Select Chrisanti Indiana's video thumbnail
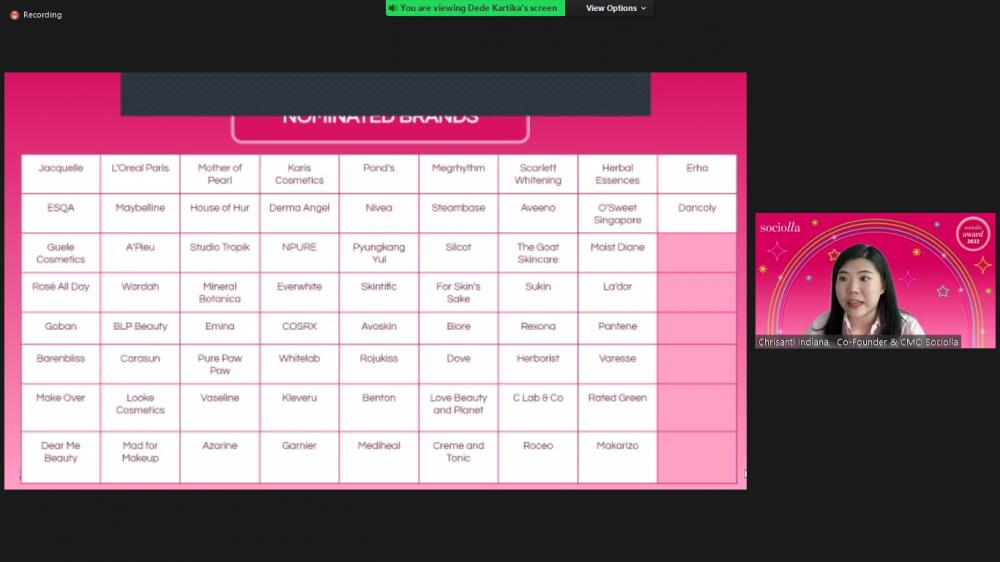This screenshot has width=1000, height=562. (x=875, y=281)
